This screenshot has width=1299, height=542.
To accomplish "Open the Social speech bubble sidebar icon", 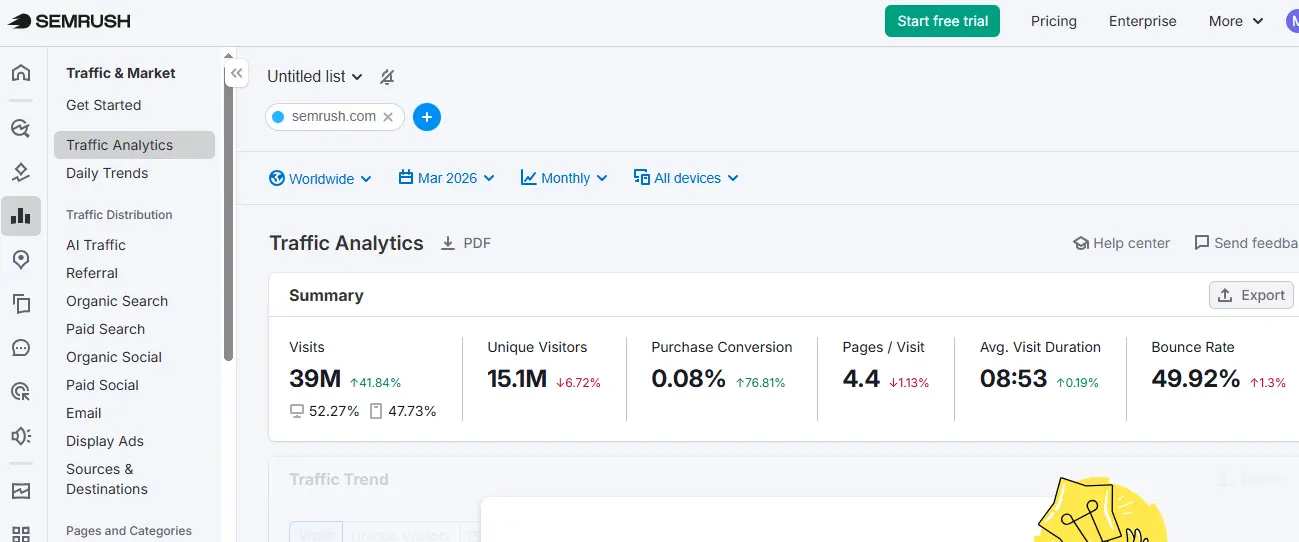I will tap(21, 348).
